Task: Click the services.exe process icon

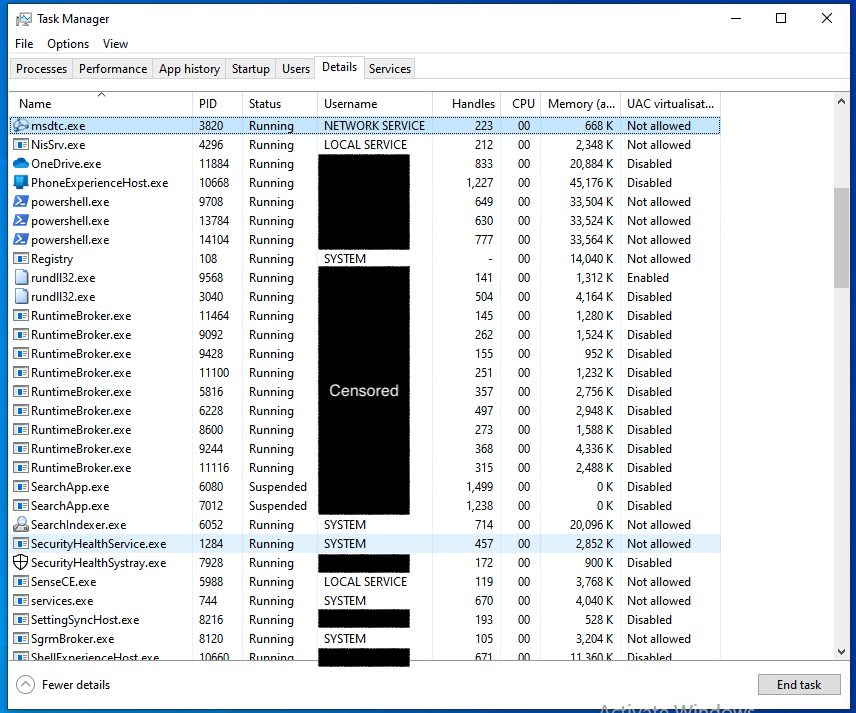Action: [x=21, y=601]
